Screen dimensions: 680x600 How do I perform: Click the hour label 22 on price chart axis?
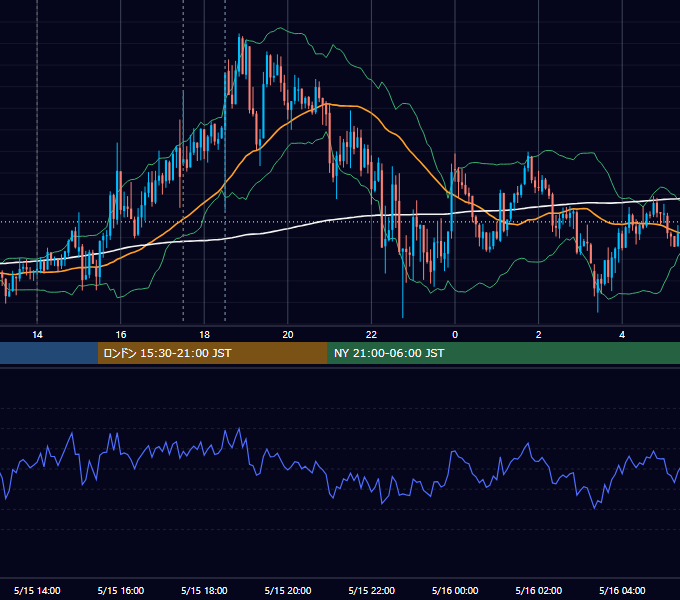[372, 335]
